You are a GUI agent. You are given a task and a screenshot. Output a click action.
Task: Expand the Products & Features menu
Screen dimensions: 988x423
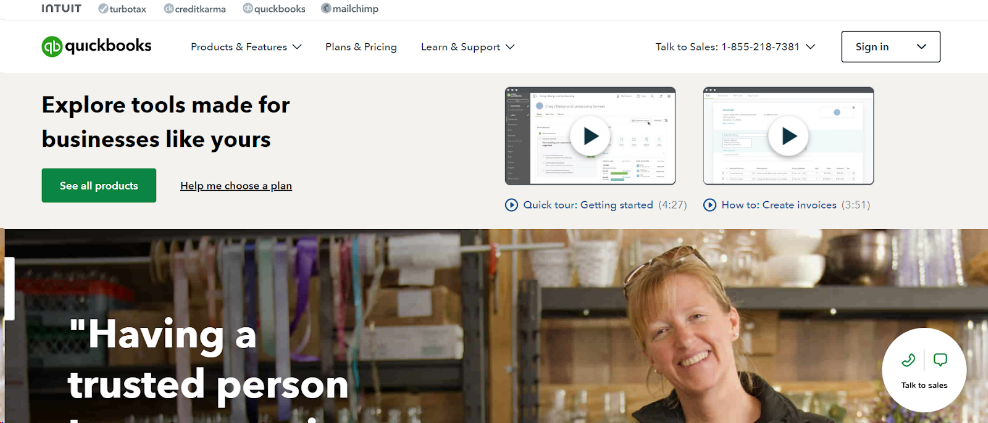[246, 47]
